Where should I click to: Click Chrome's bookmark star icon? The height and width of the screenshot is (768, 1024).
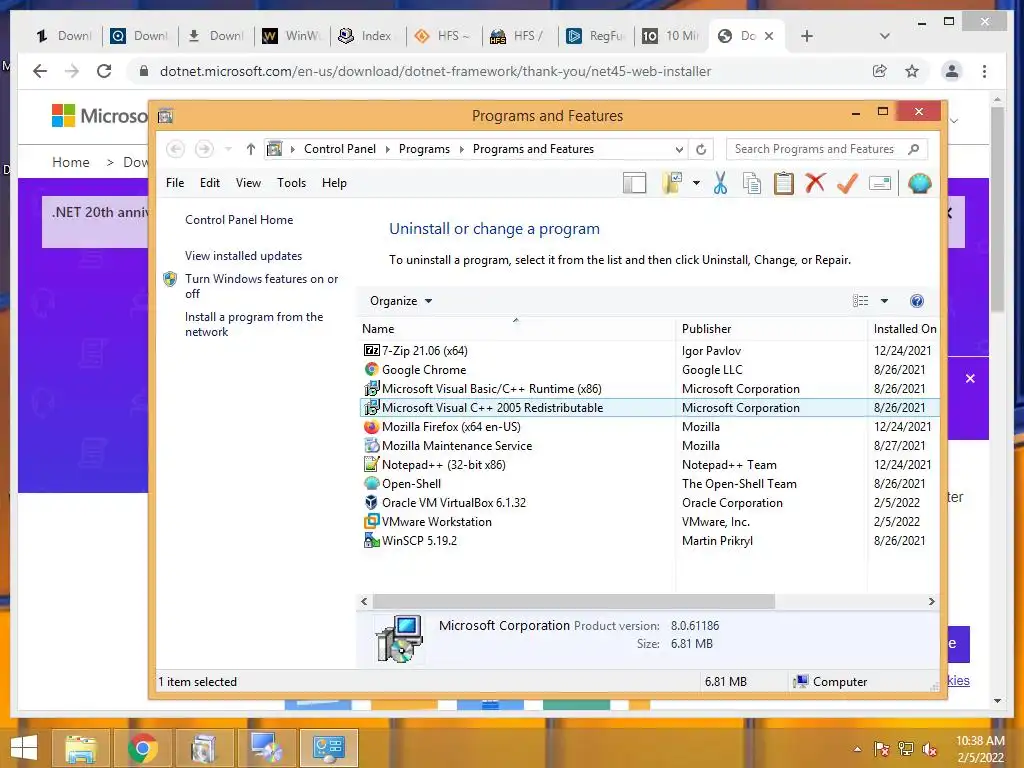(912, 71)
